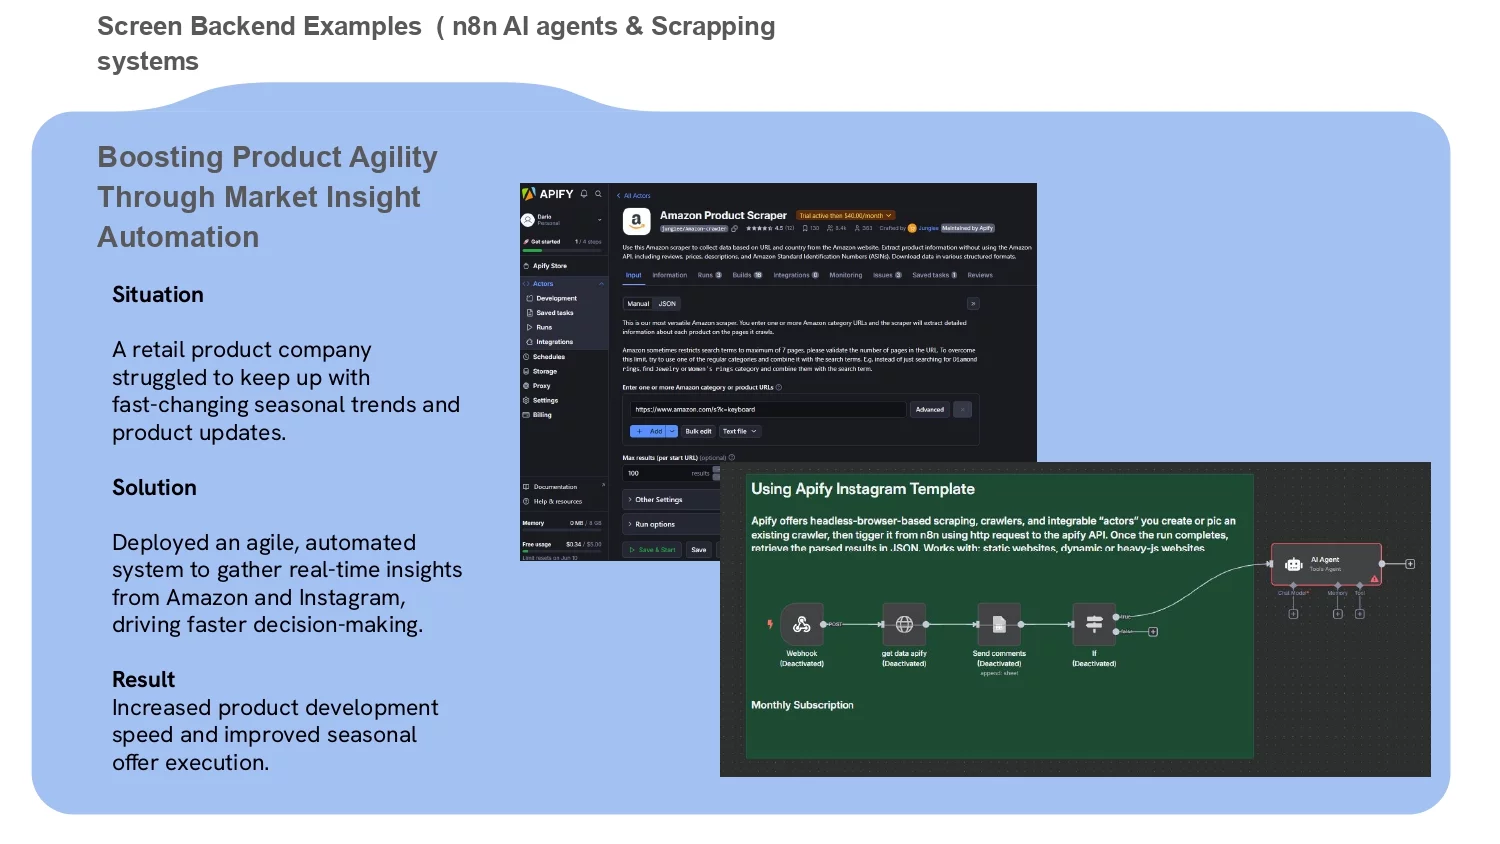Open search magnifier in Apify sidebar
The width and height of the screenshot is (1500, 844).
click(599, 194)
